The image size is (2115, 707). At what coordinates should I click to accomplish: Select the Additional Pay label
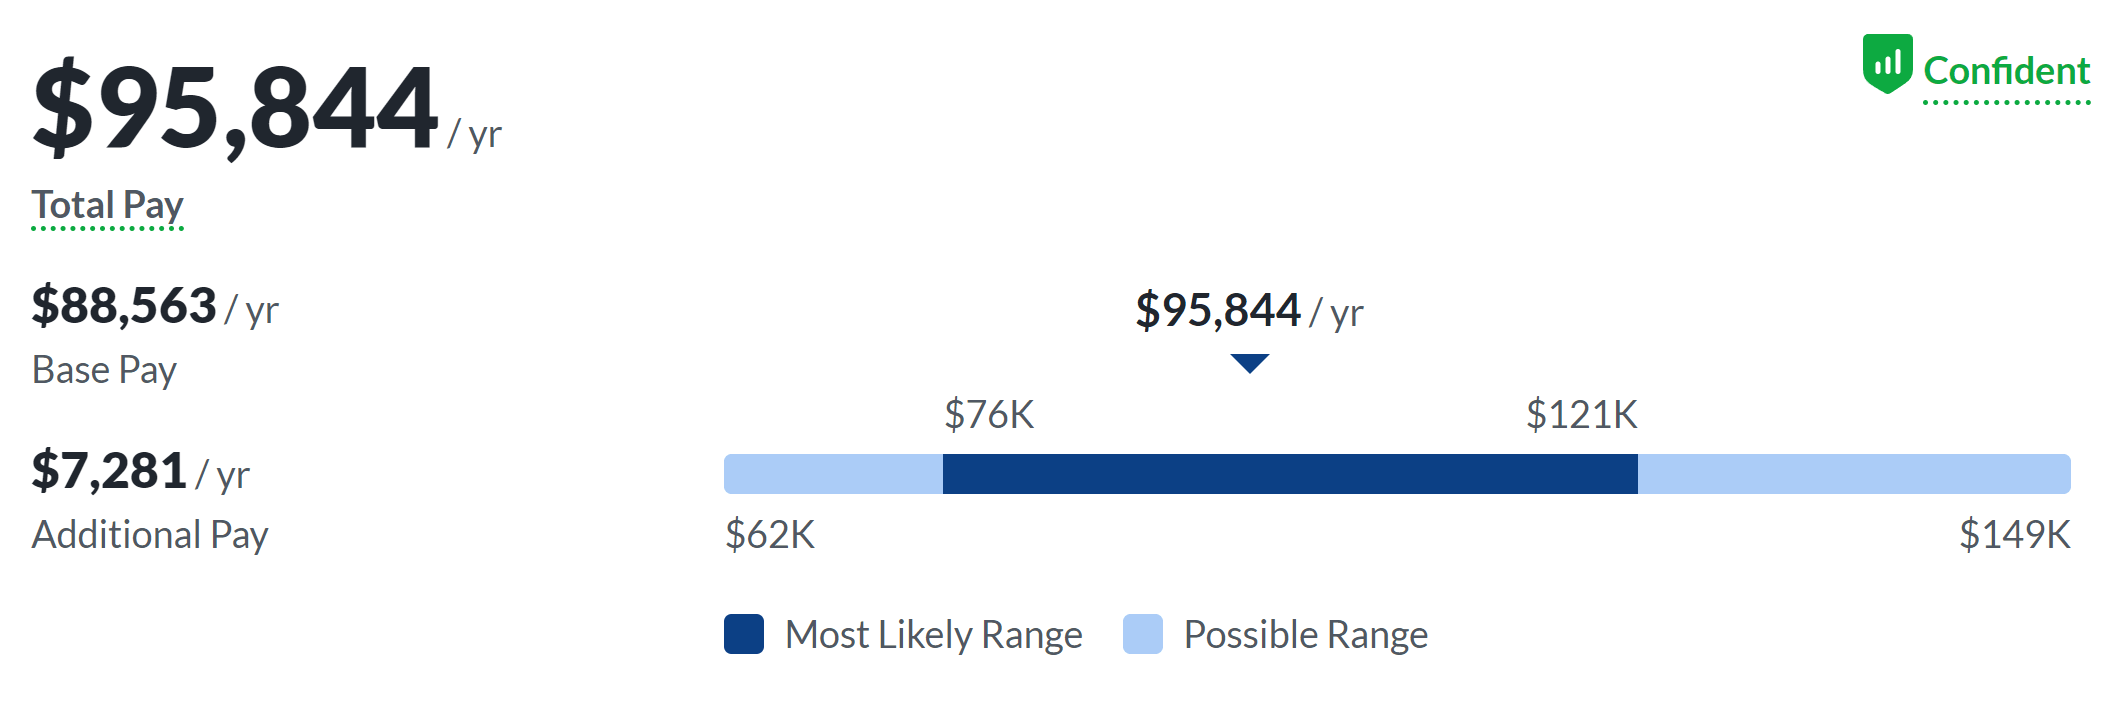[x=150, y=535]
